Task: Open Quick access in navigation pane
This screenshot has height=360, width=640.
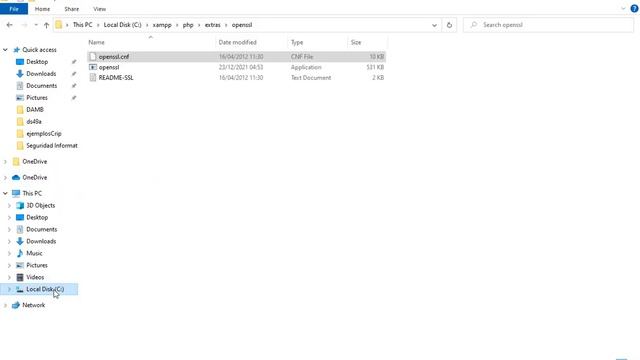Action: coord(39,50)
